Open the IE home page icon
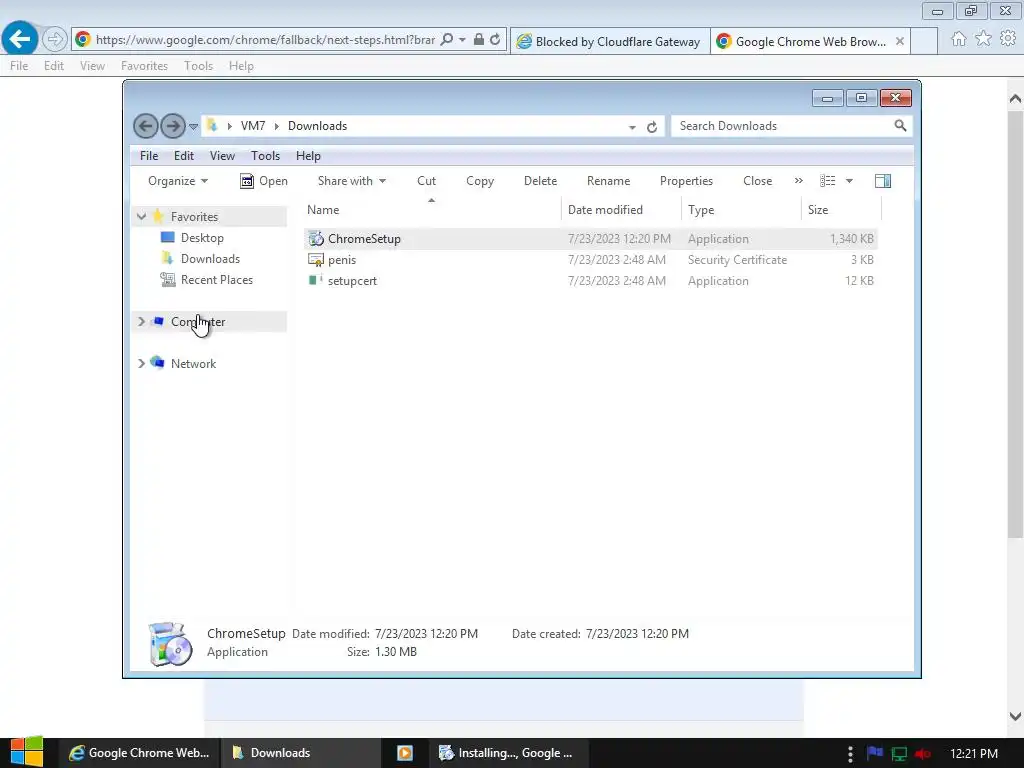The image size is (1024, 768). (x=959, y=39)
